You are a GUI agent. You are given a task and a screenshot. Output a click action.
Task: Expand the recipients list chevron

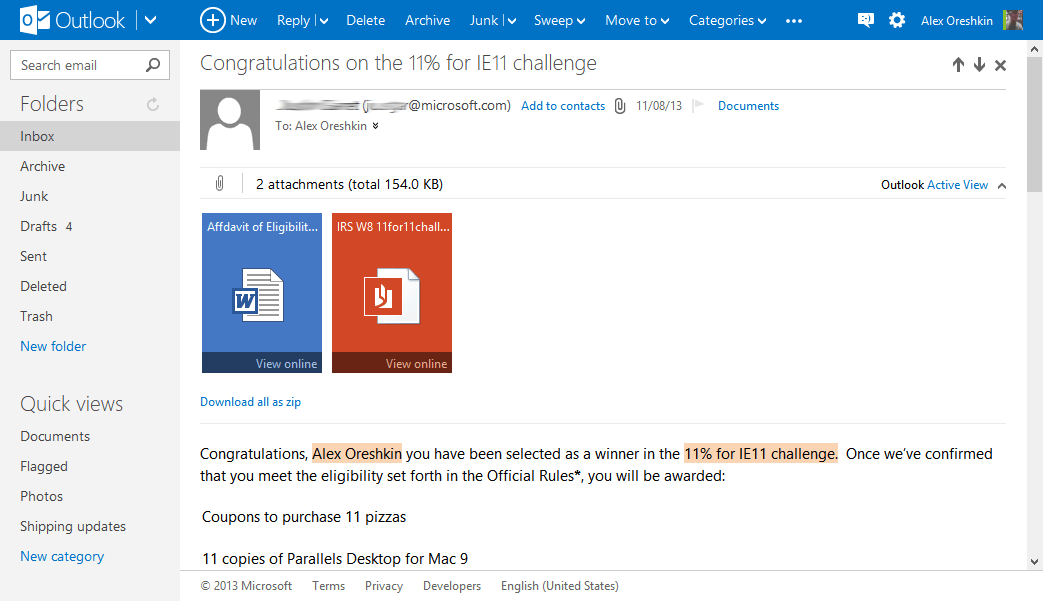(x=375, y=126)
